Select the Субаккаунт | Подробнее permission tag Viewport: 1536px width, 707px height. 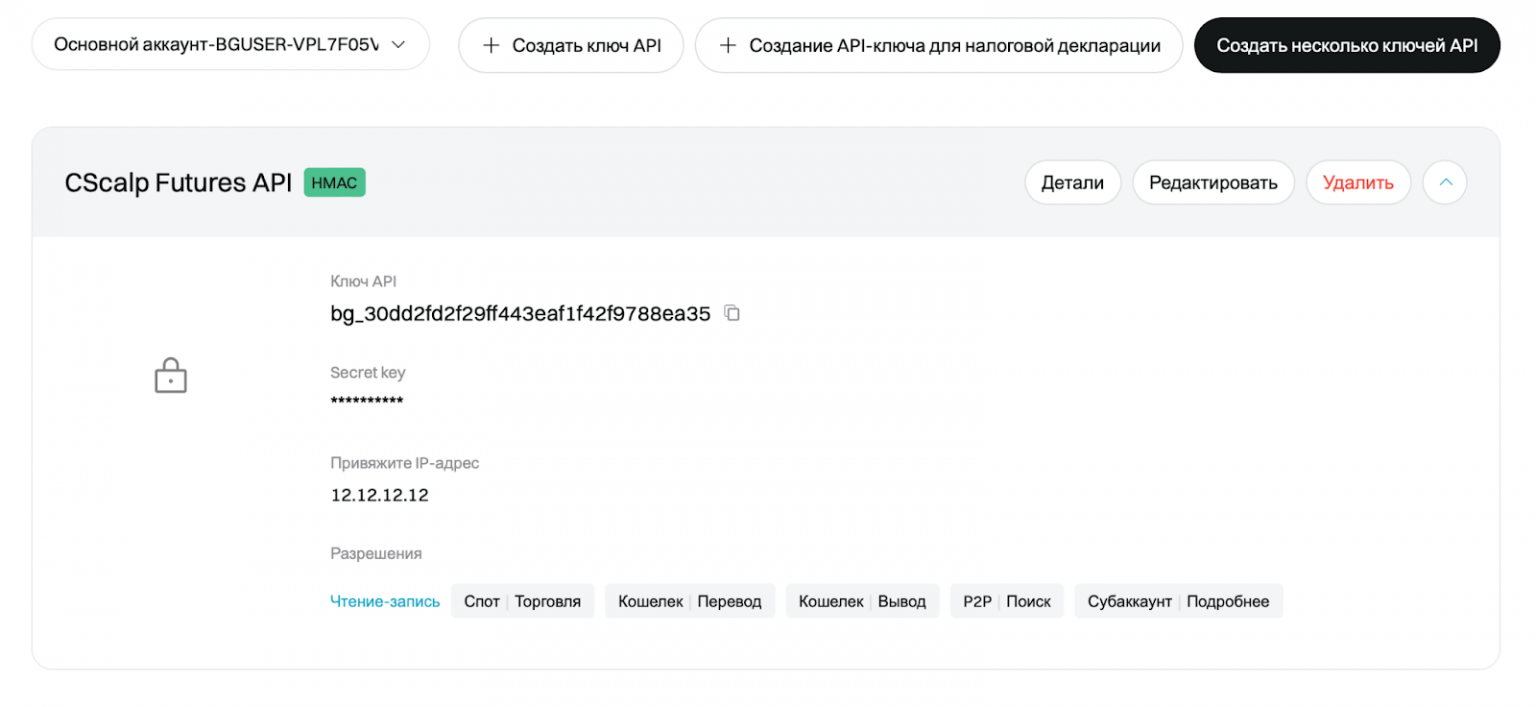click(x=1178, y=601)
